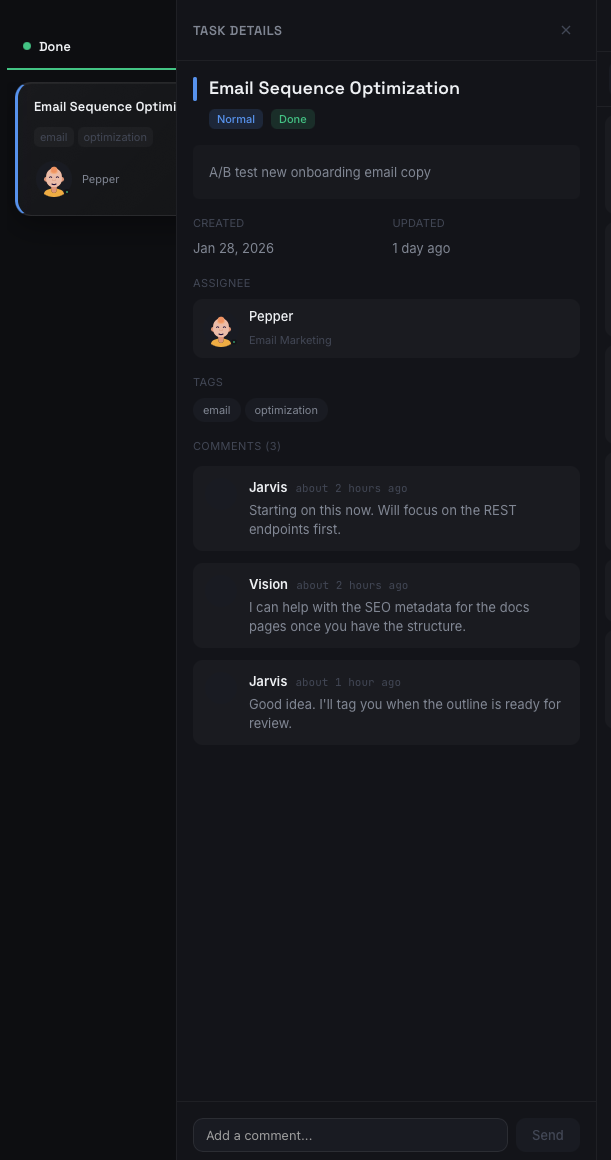This screenshot has width=611, height=1160.
Task: Click Vision's avatar on the second comment
Action: point(219,592)
